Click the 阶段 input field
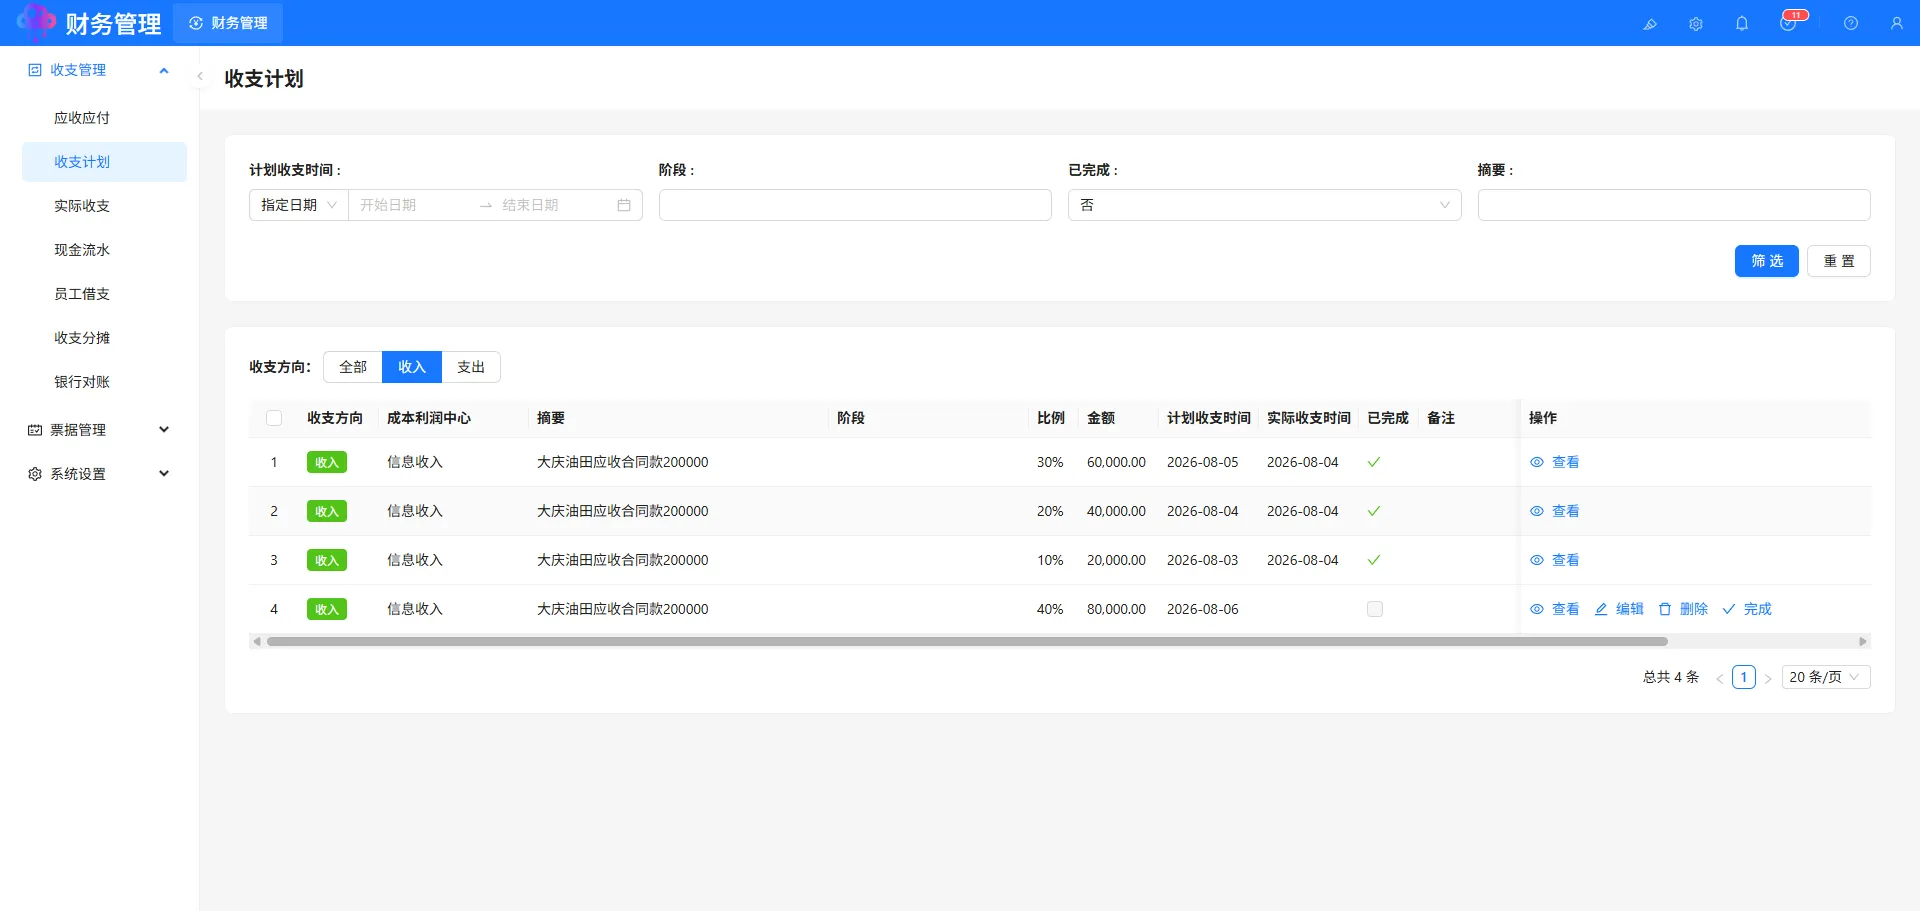Screen dimensions: 1920x911 [855, 205]
